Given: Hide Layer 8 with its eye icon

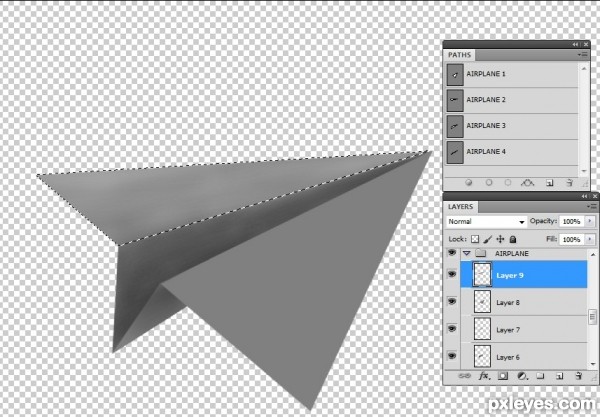Looking at the screenshot, I should (x=452, y=301).
